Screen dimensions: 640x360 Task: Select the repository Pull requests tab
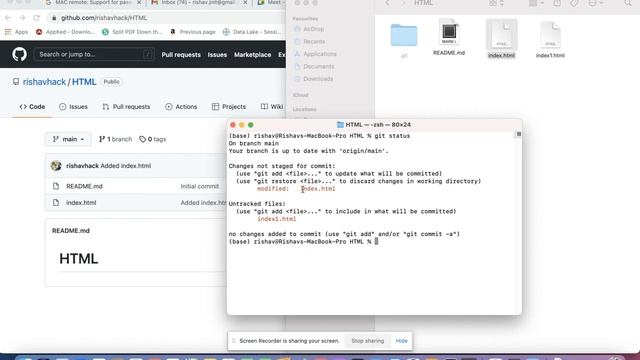[127, 107]
